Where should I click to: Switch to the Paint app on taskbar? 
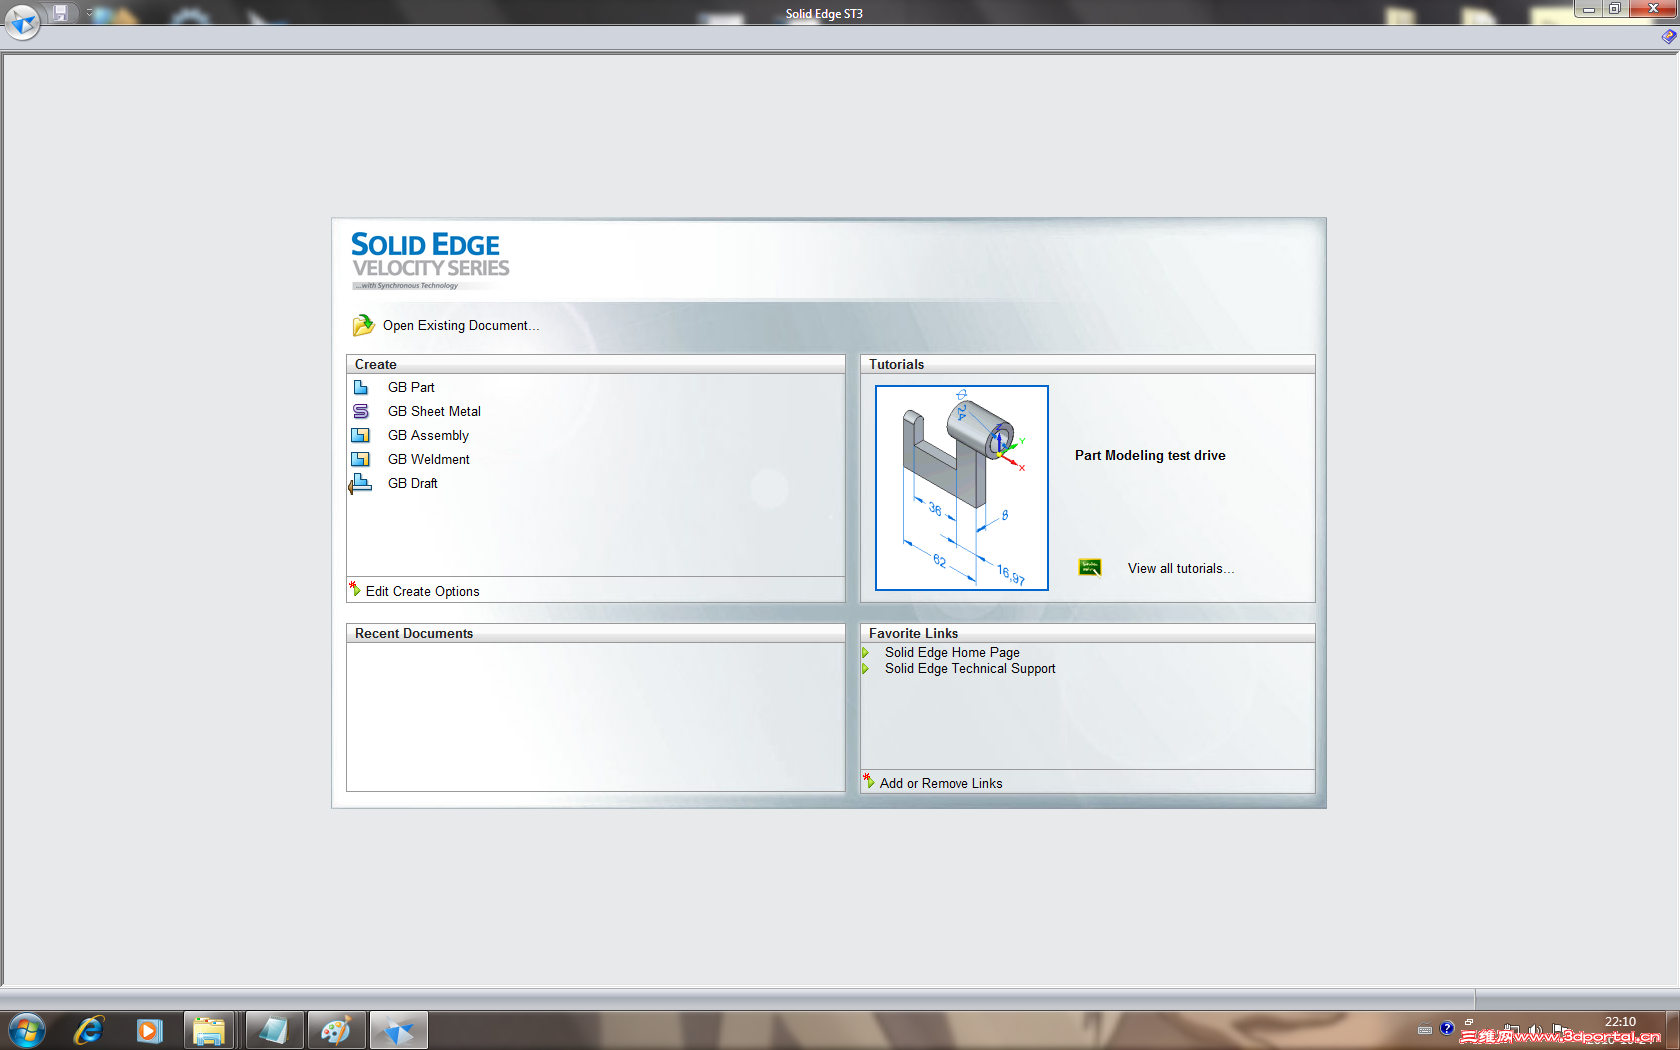pos(335,1030)
